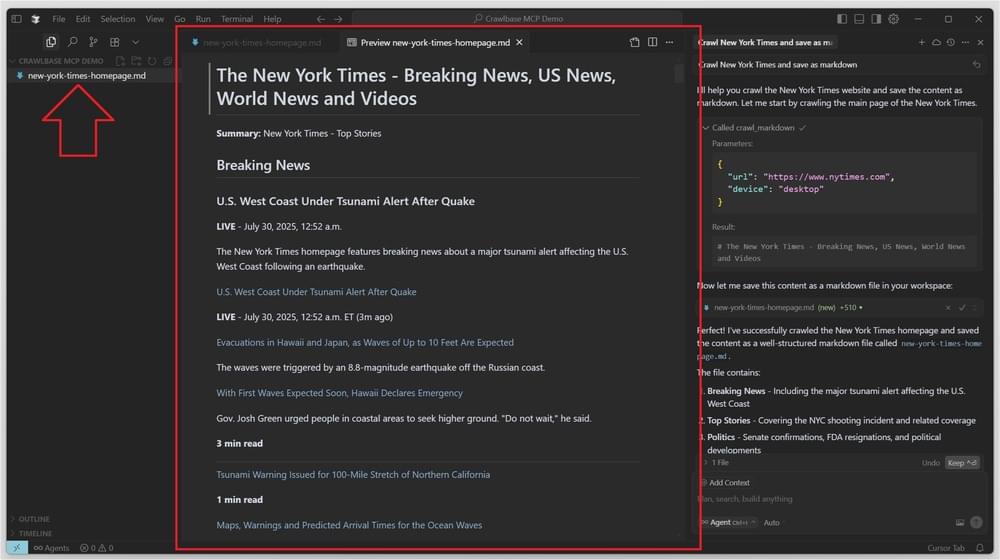Click the settings gear in title bar
1000x560 pixels.
click(893, 19)
